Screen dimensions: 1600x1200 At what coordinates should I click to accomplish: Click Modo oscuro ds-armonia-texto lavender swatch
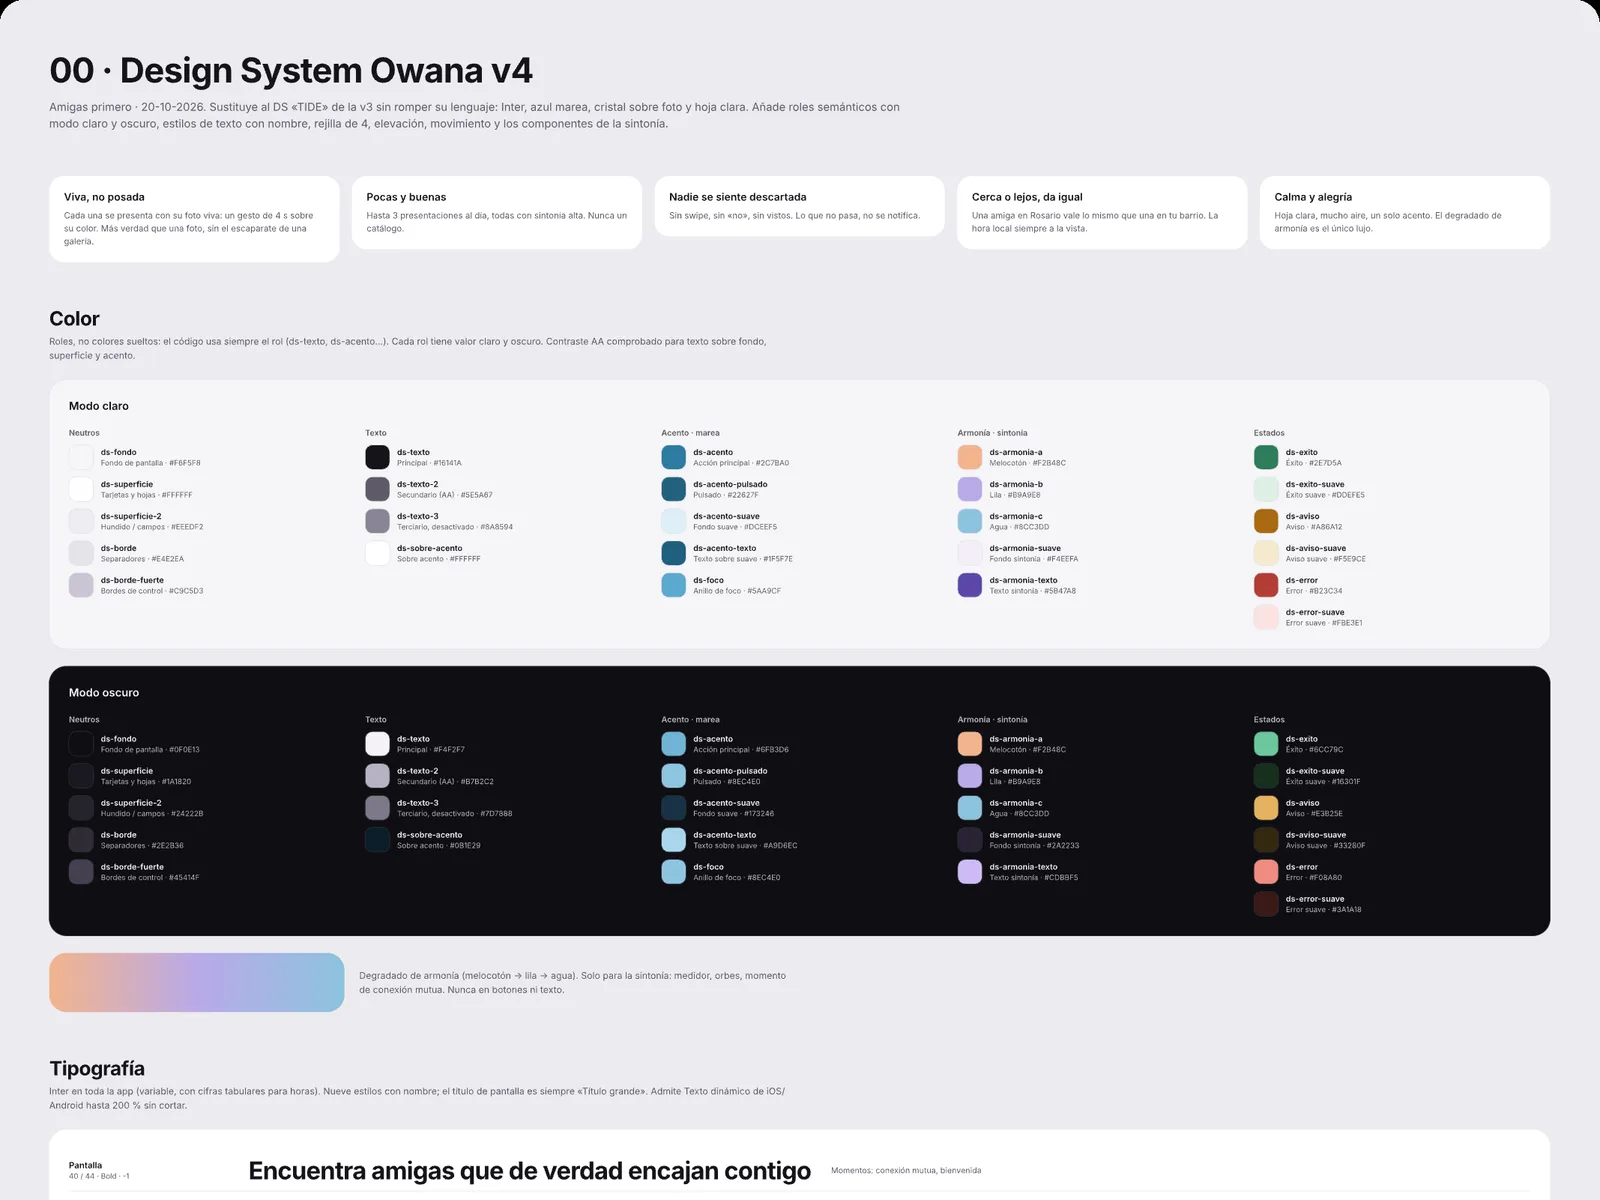970,872
